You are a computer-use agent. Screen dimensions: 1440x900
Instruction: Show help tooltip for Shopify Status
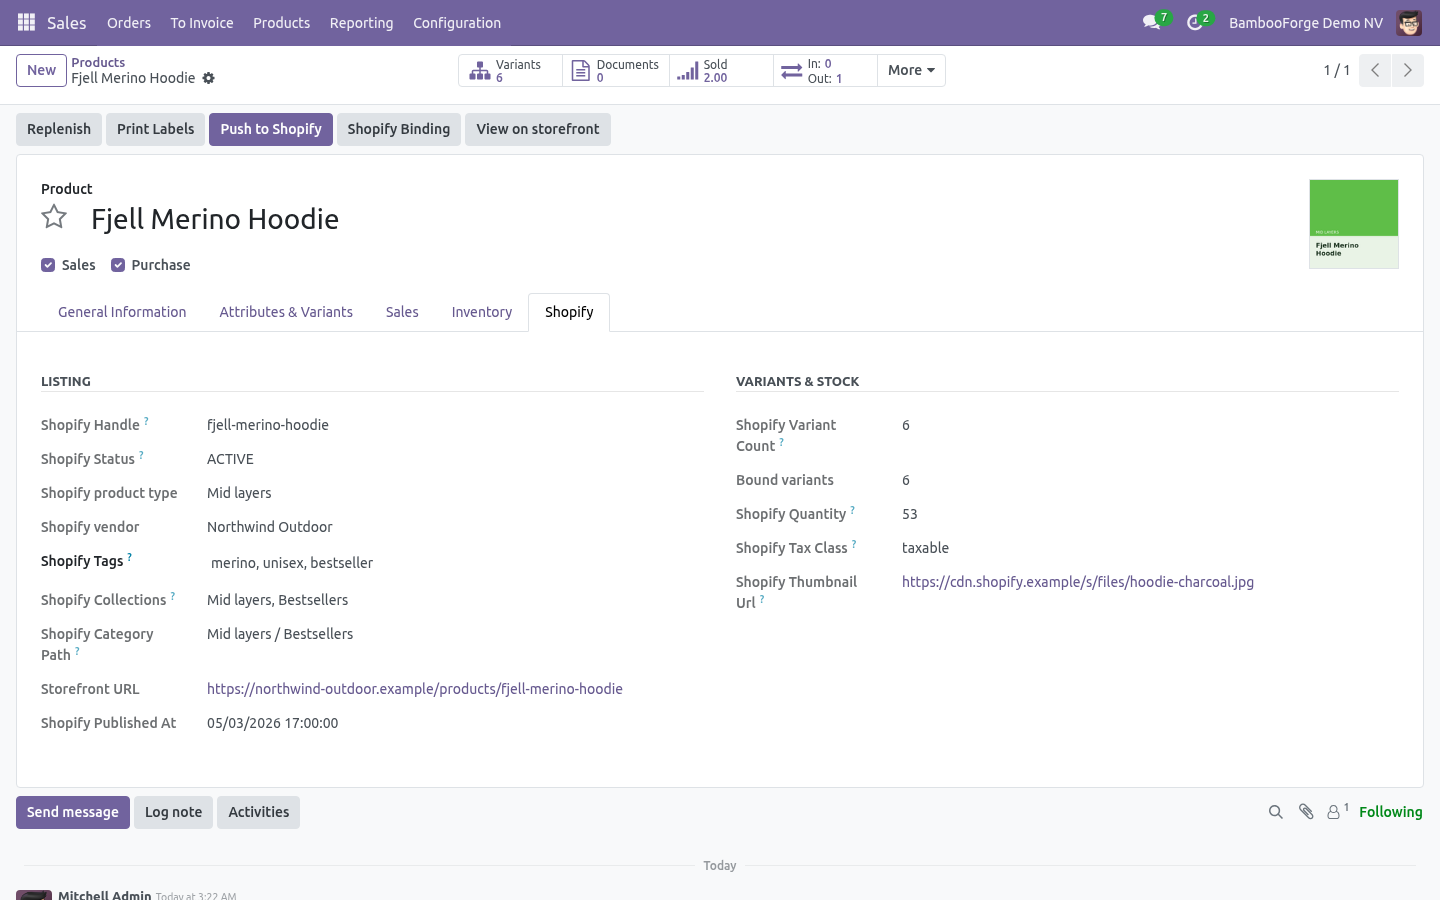pos(141,455)
